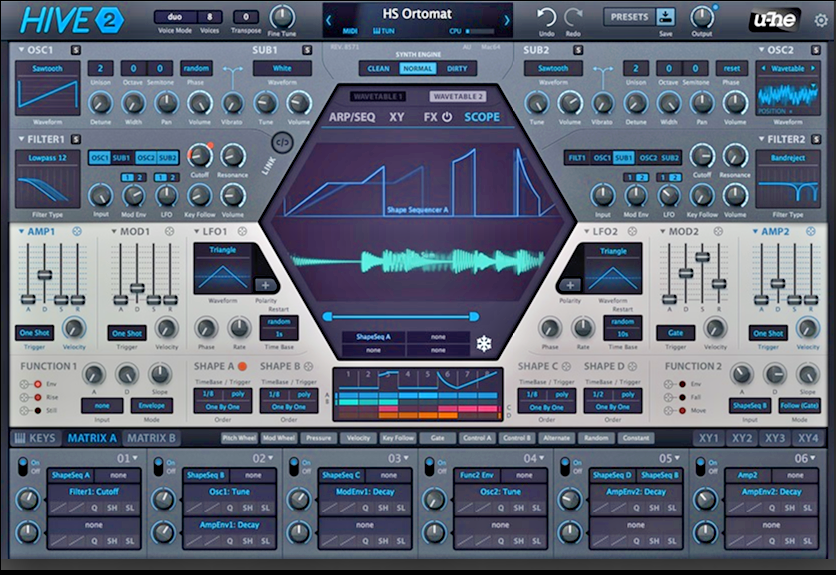Screen dimensions: 836x575
Task: Click the HS Ortomat preset name display
Action: tap(418, 15)
